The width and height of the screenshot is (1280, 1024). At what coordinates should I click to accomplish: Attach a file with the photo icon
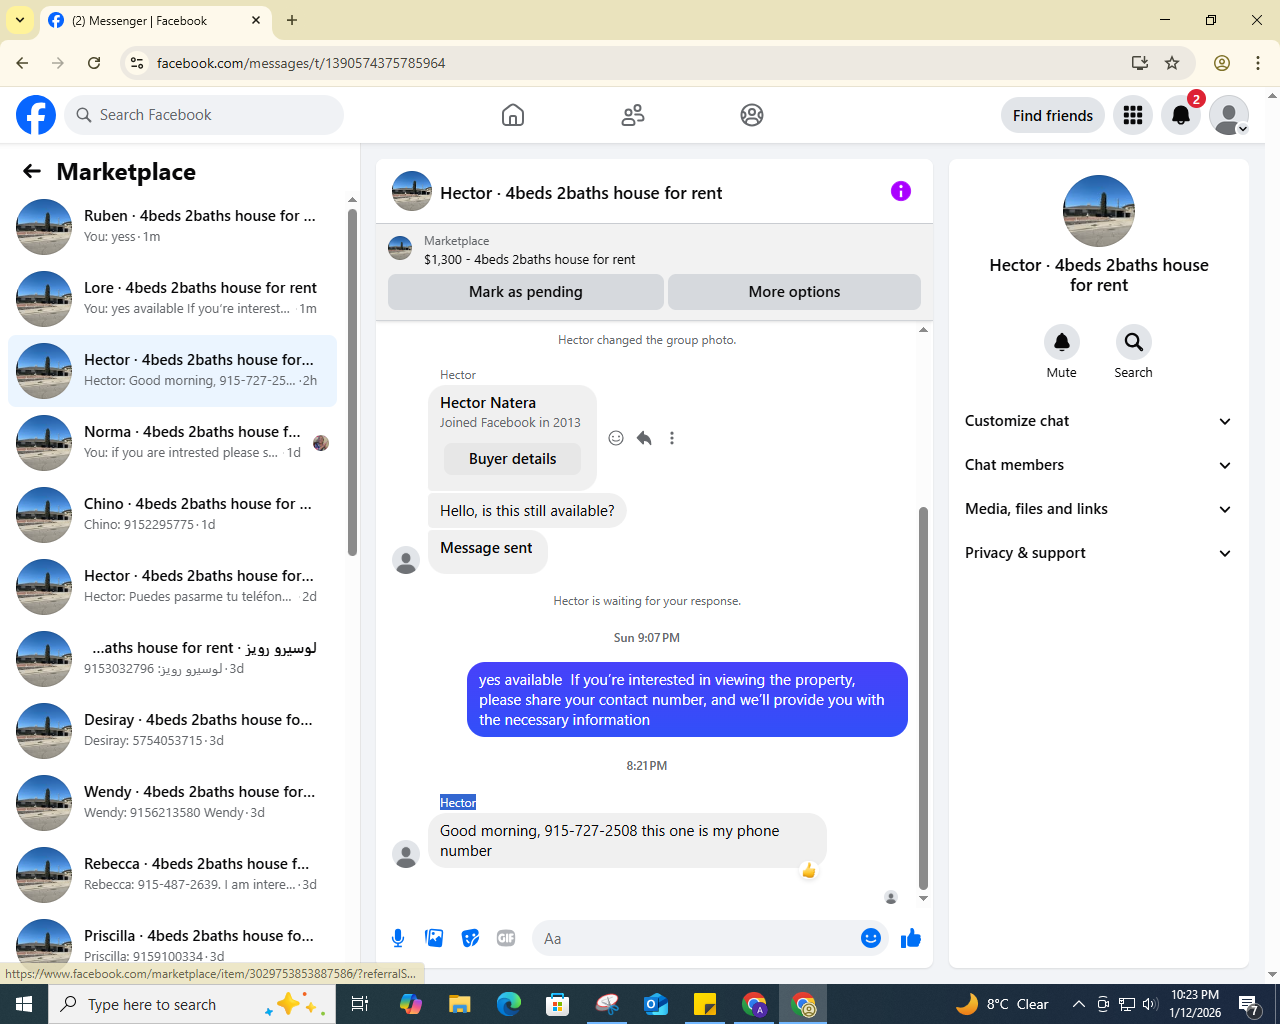(434, 938)
